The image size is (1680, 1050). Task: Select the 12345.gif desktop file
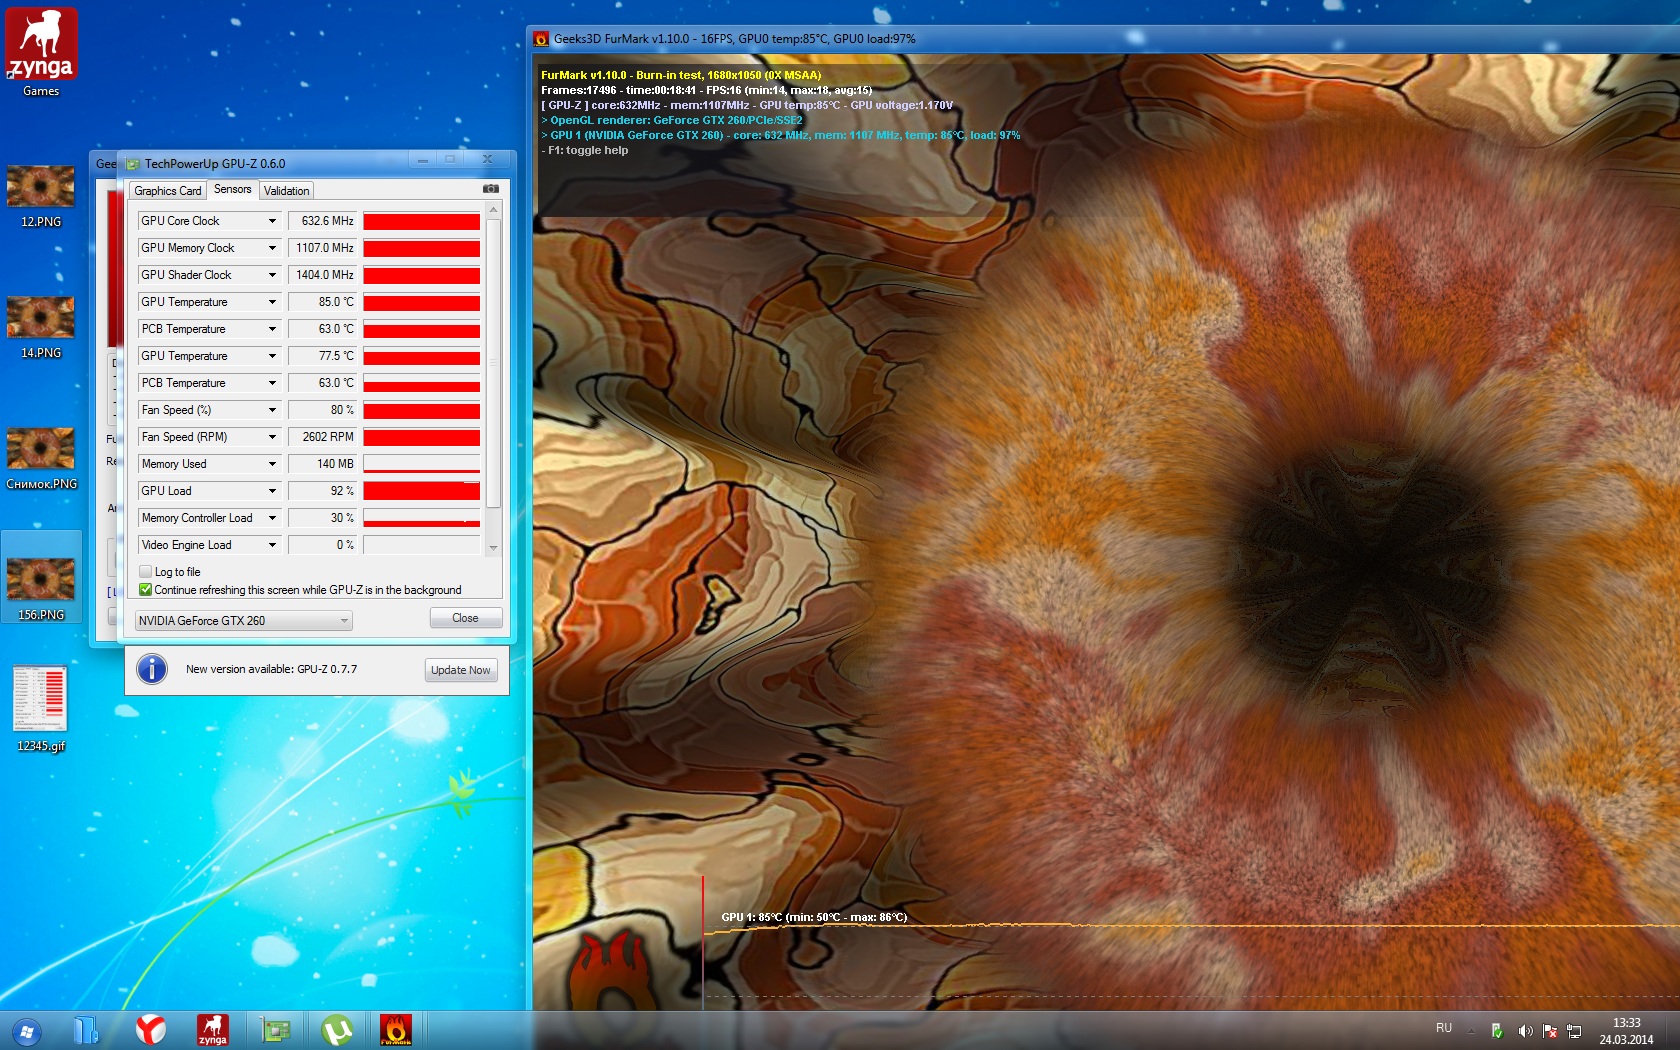tap(41, 709)
